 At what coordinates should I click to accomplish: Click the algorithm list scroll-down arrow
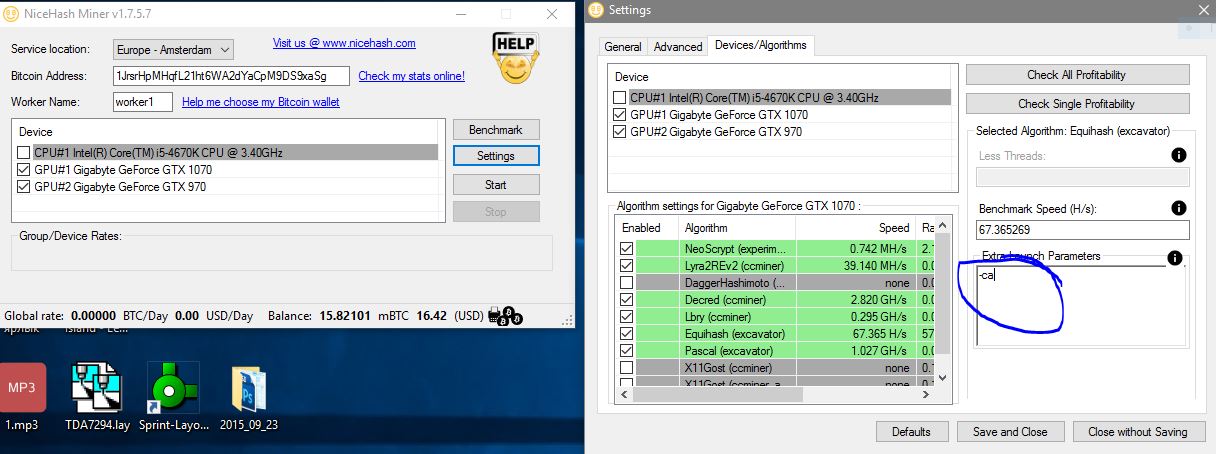943,380
